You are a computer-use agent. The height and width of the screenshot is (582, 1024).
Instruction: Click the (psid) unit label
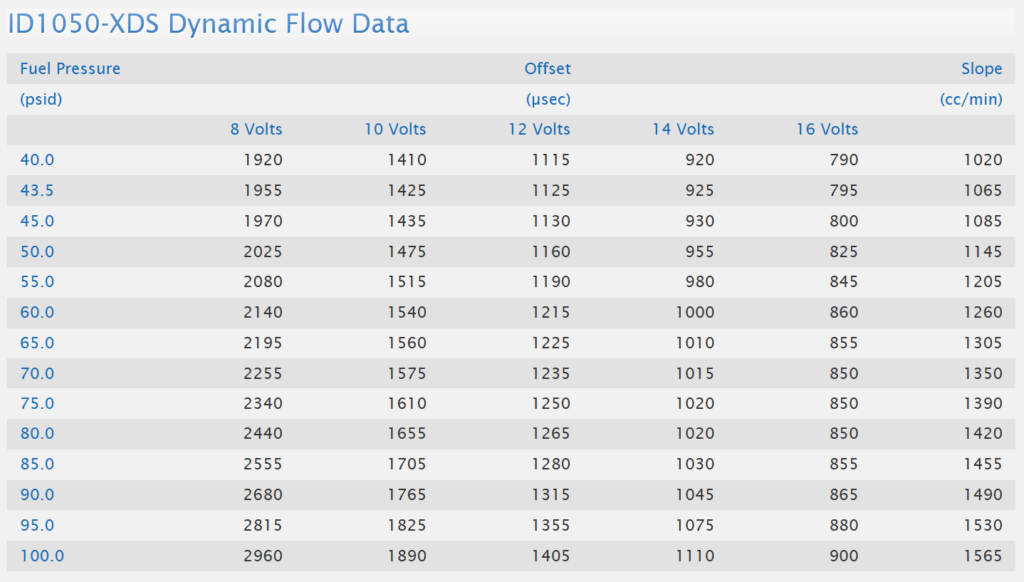[x=42, y=99]
